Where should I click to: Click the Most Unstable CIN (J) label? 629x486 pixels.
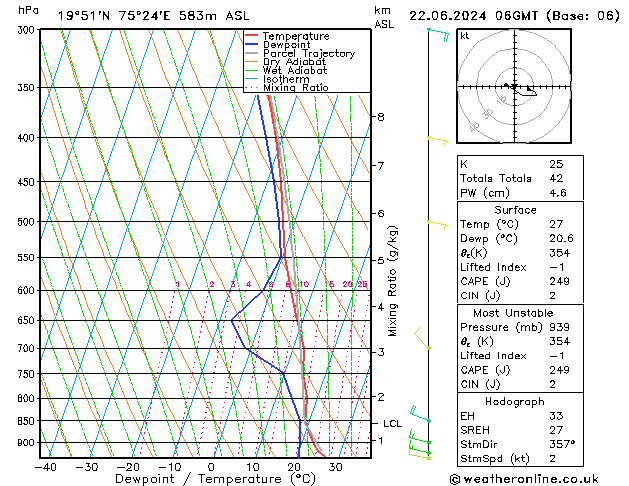(x=480, y=384)
